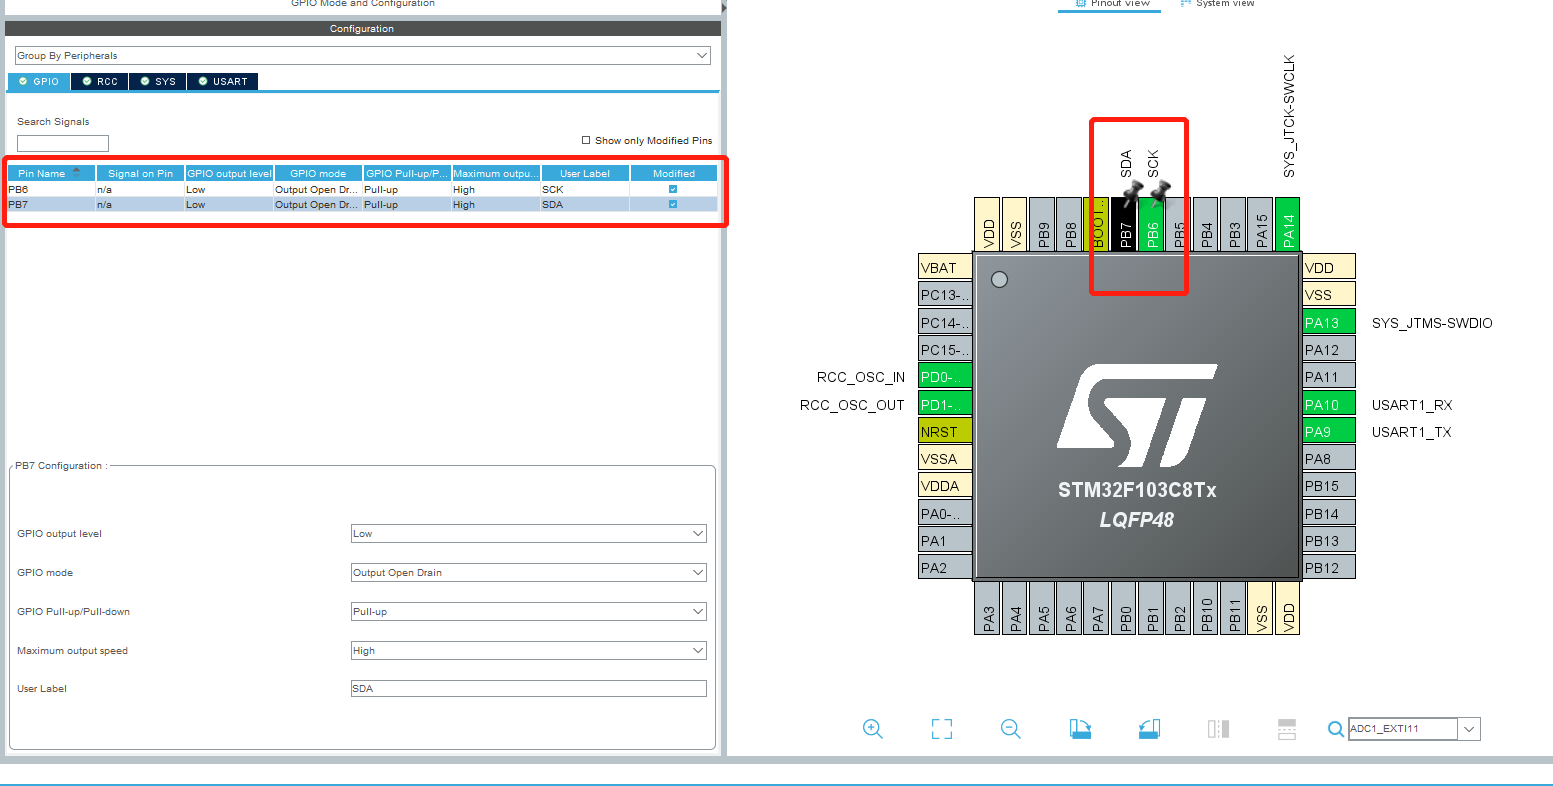Switch to the System view tab
The width and height of the screenshot is (1553, 786).
(x=1216, y=4)
